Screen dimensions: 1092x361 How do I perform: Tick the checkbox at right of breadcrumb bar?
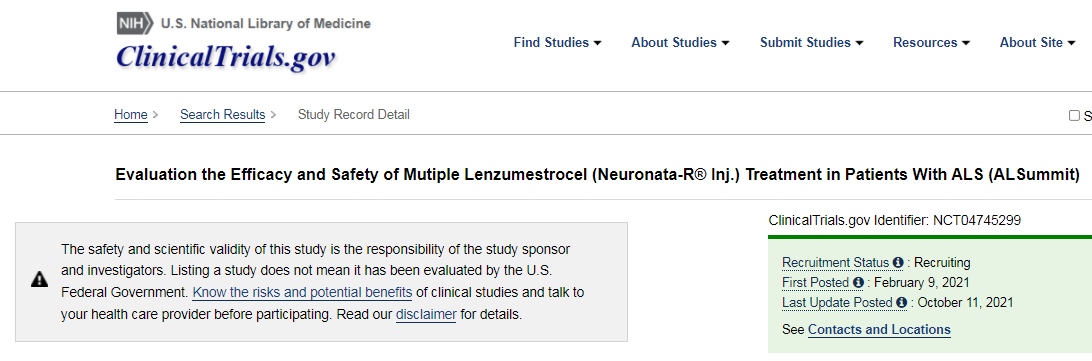point(1074,116)
